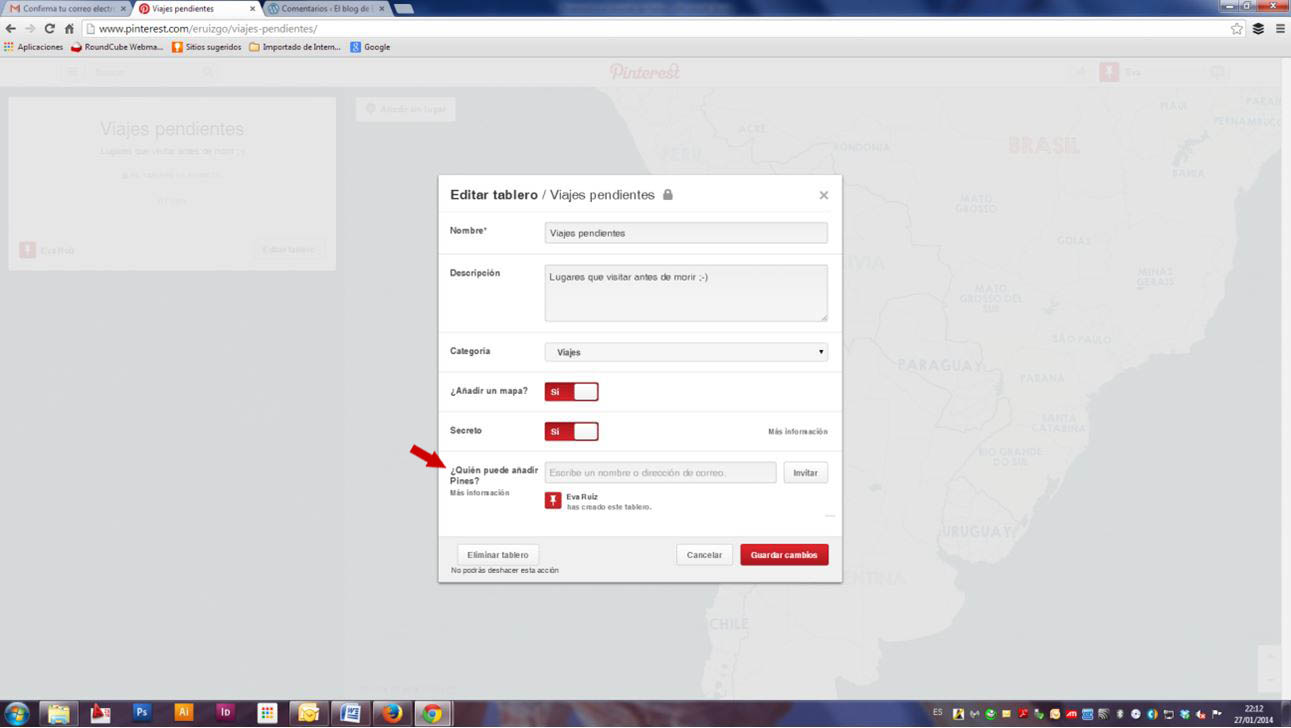Click the browser reload icon
Image resolution: width=1291 pixels, height=728 pixels.
[x=49, y=29]
